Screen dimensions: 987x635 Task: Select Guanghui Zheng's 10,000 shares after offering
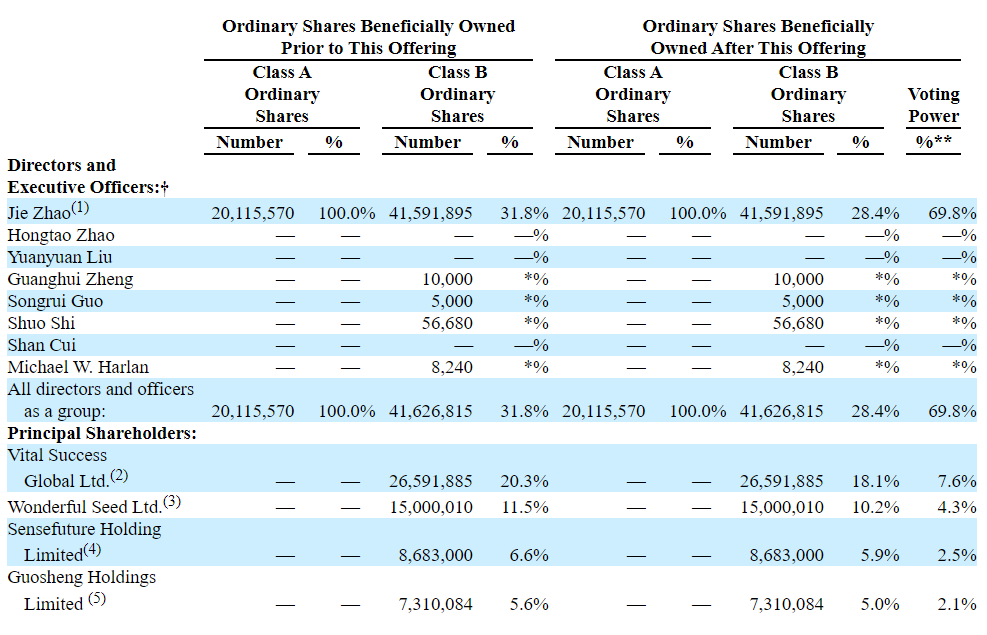tap(799, 279)
